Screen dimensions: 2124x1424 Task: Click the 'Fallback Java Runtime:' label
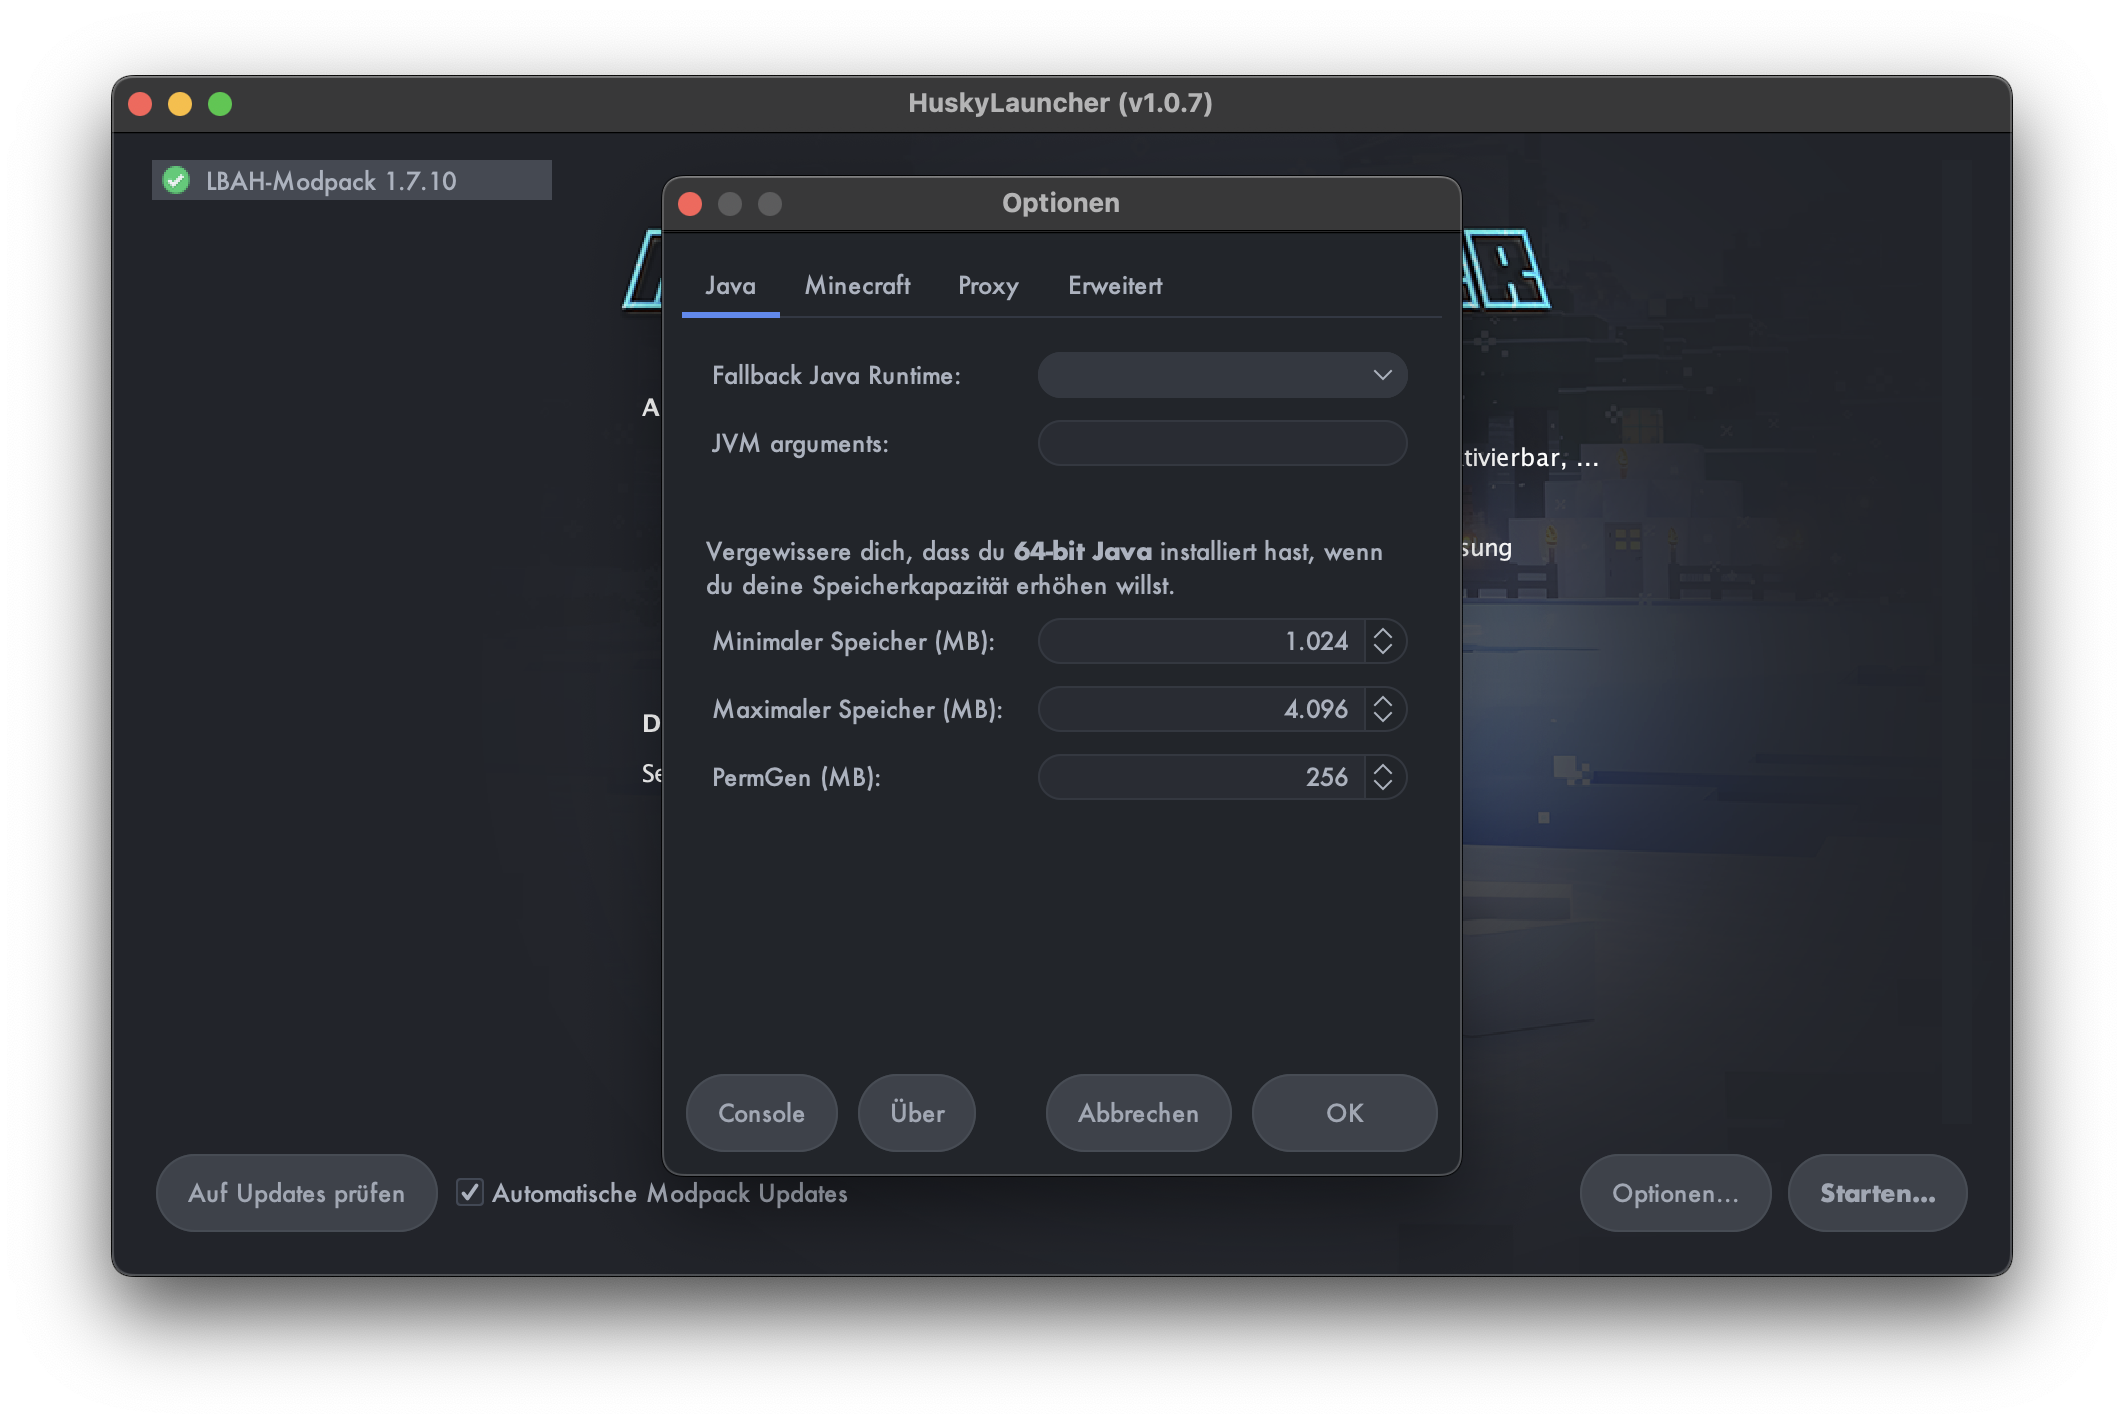coord(836,375)
